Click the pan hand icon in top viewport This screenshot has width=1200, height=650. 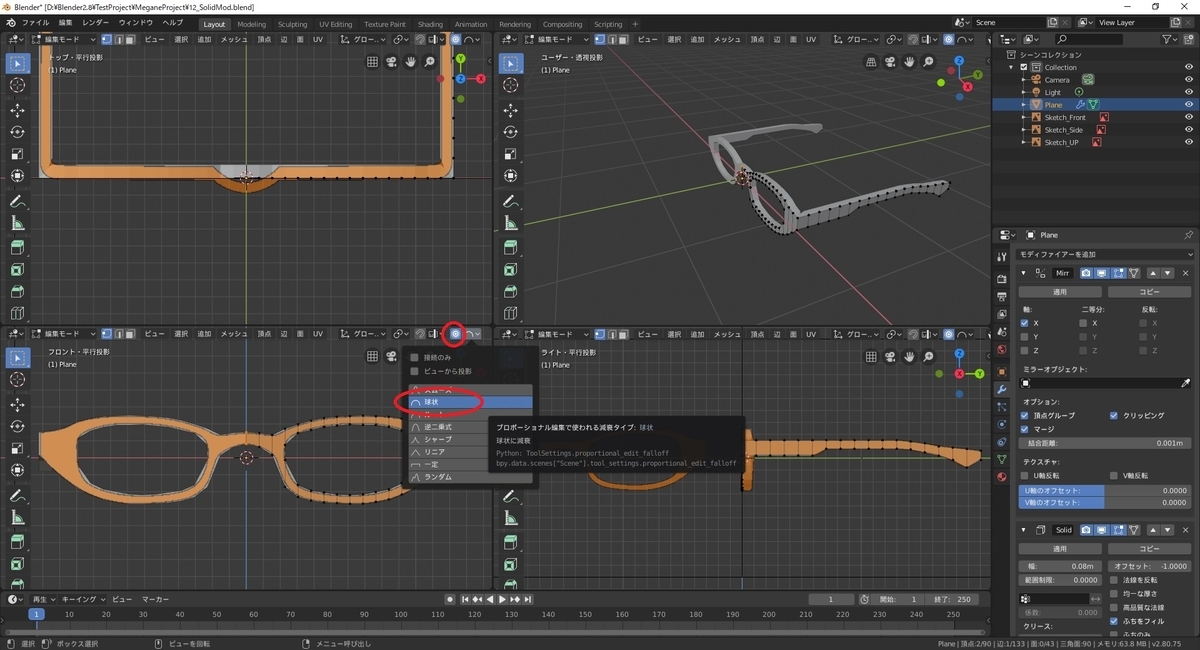tap(410, 62)
